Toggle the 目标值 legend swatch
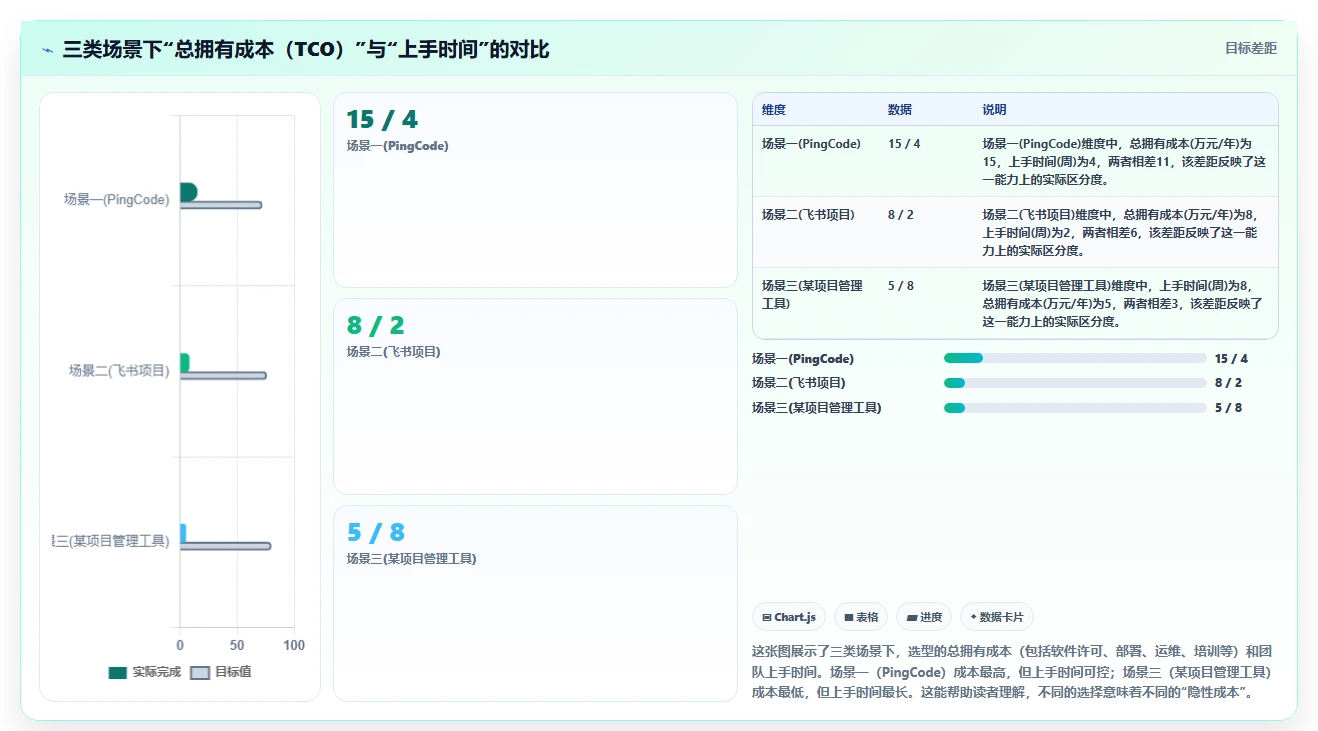The height and width of the screenshot is (731, 1318). tap(200, 672)
